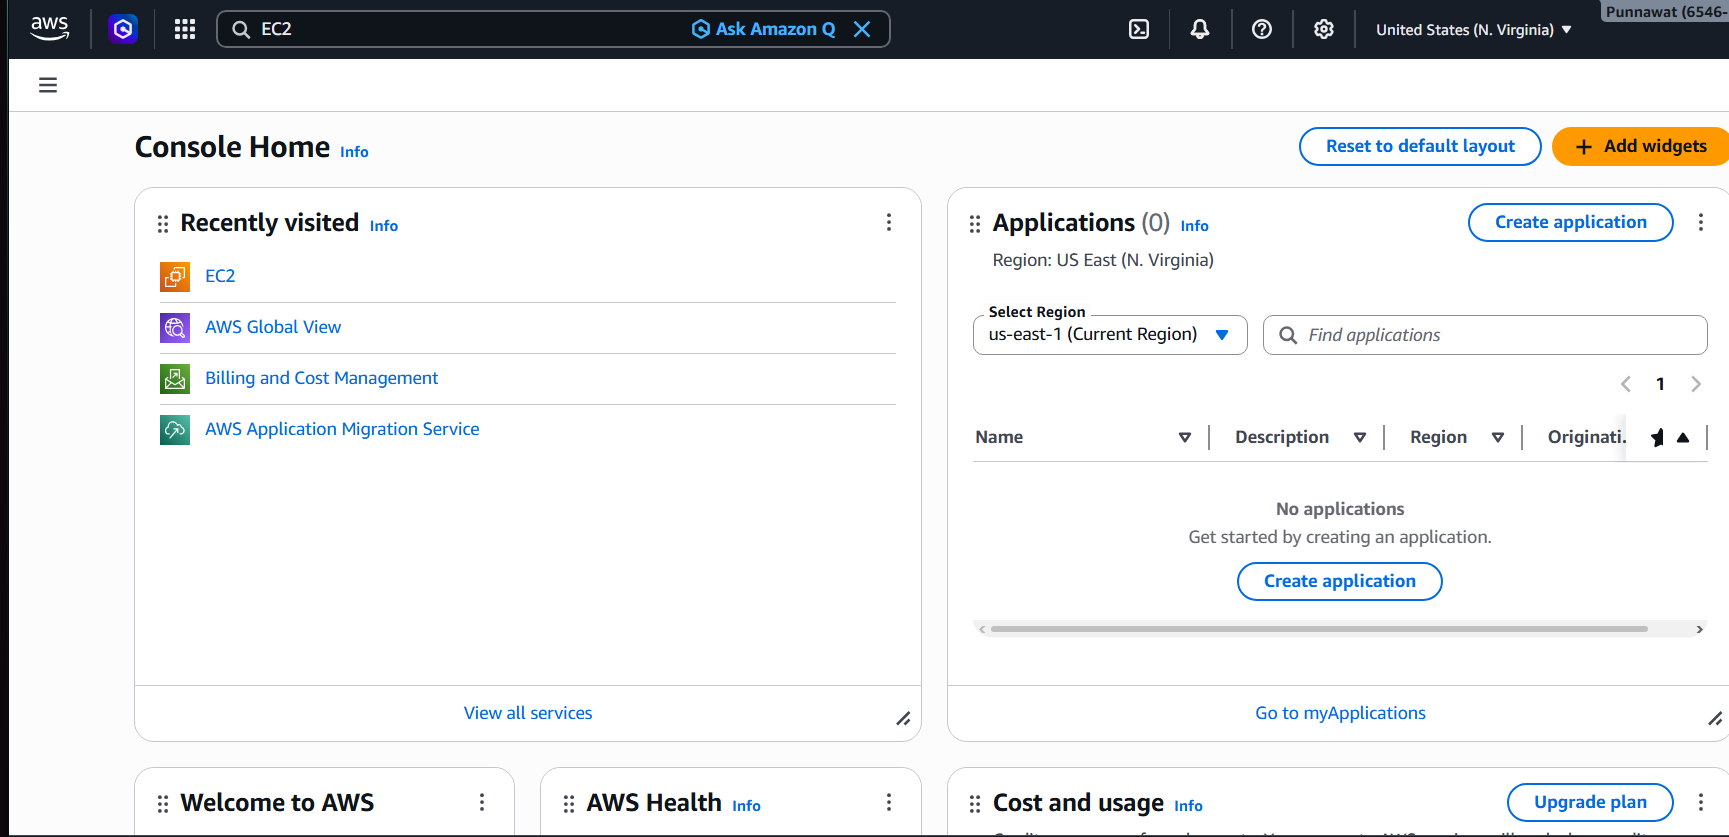This screenshot has width=1729, height=837.
Task: Click the favorite star sort column icon
Action: [1658, 437]
